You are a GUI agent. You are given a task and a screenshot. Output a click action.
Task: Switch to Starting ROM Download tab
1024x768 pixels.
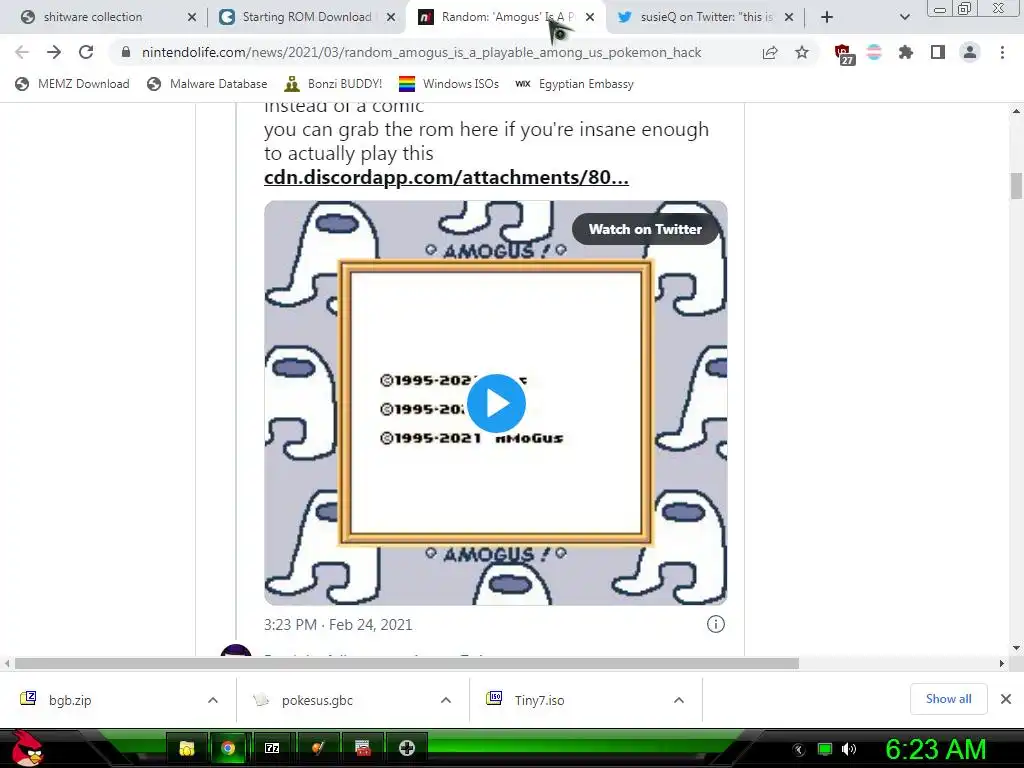(x=306, y=17)
